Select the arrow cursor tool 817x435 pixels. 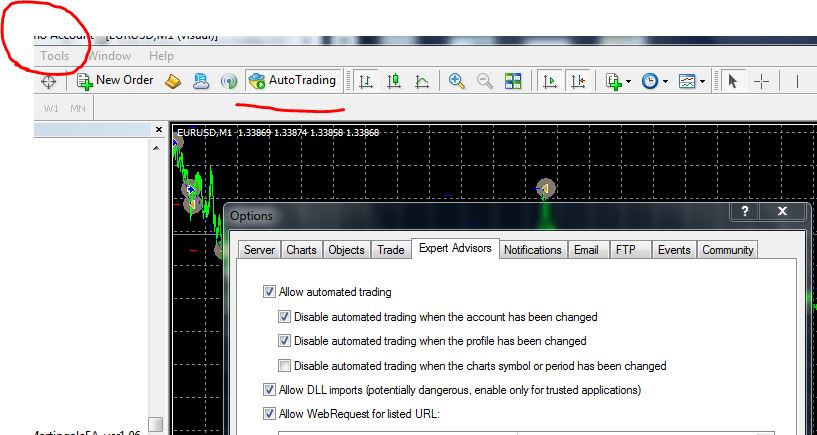tap(733, 81)
